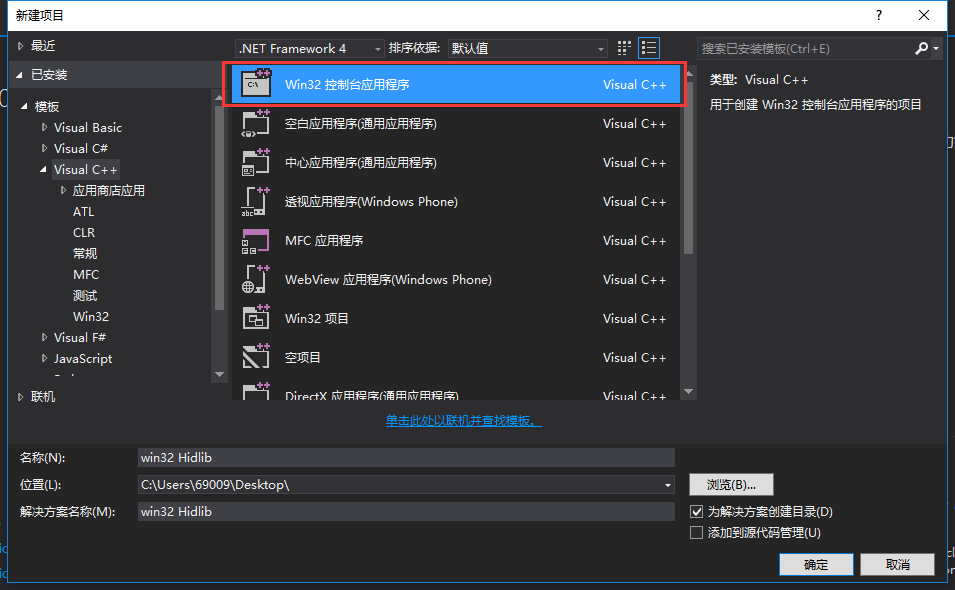Click the search magnifier icon
This screenshot has height=590, width=955.
(921, 48)
